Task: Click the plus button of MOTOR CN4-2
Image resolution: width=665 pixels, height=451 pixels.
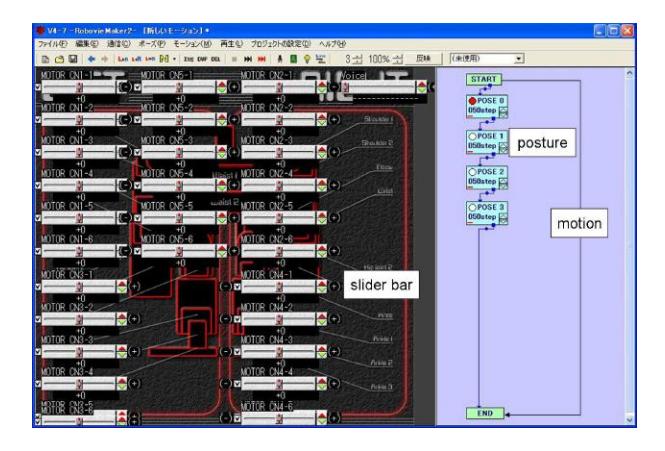Action: coord(334,319)
